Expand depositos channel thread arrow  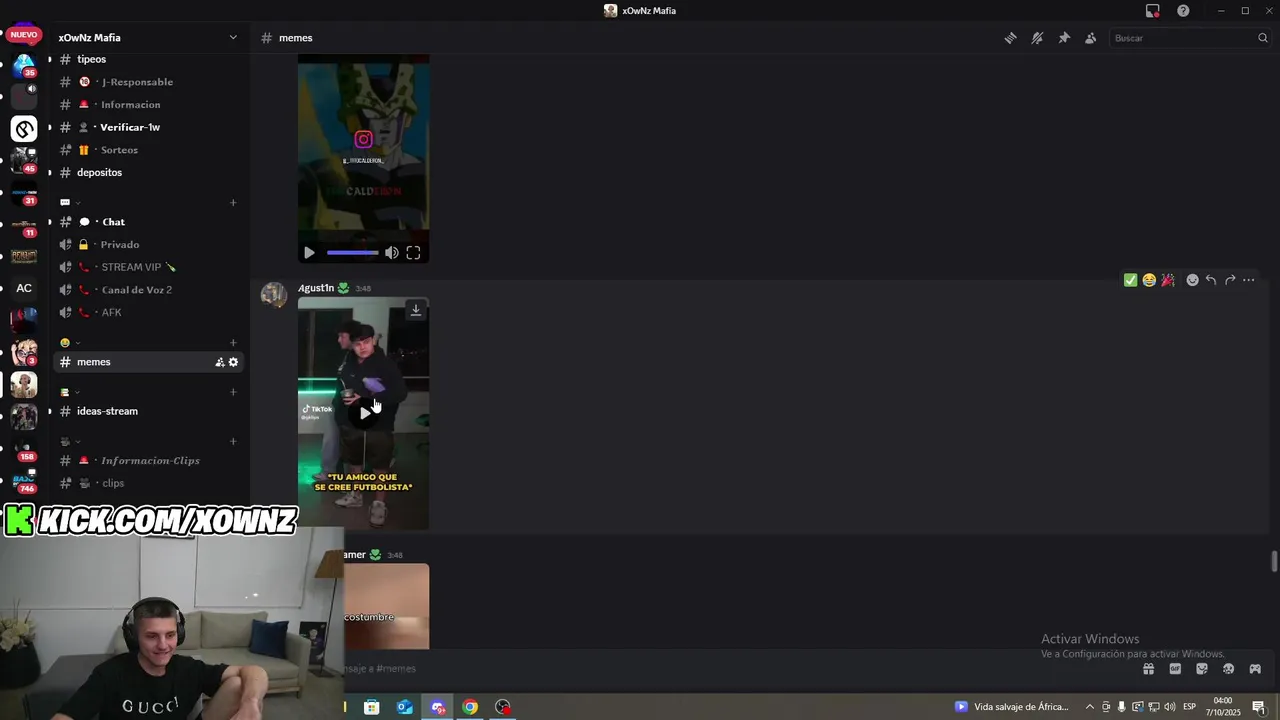(49, 173)
